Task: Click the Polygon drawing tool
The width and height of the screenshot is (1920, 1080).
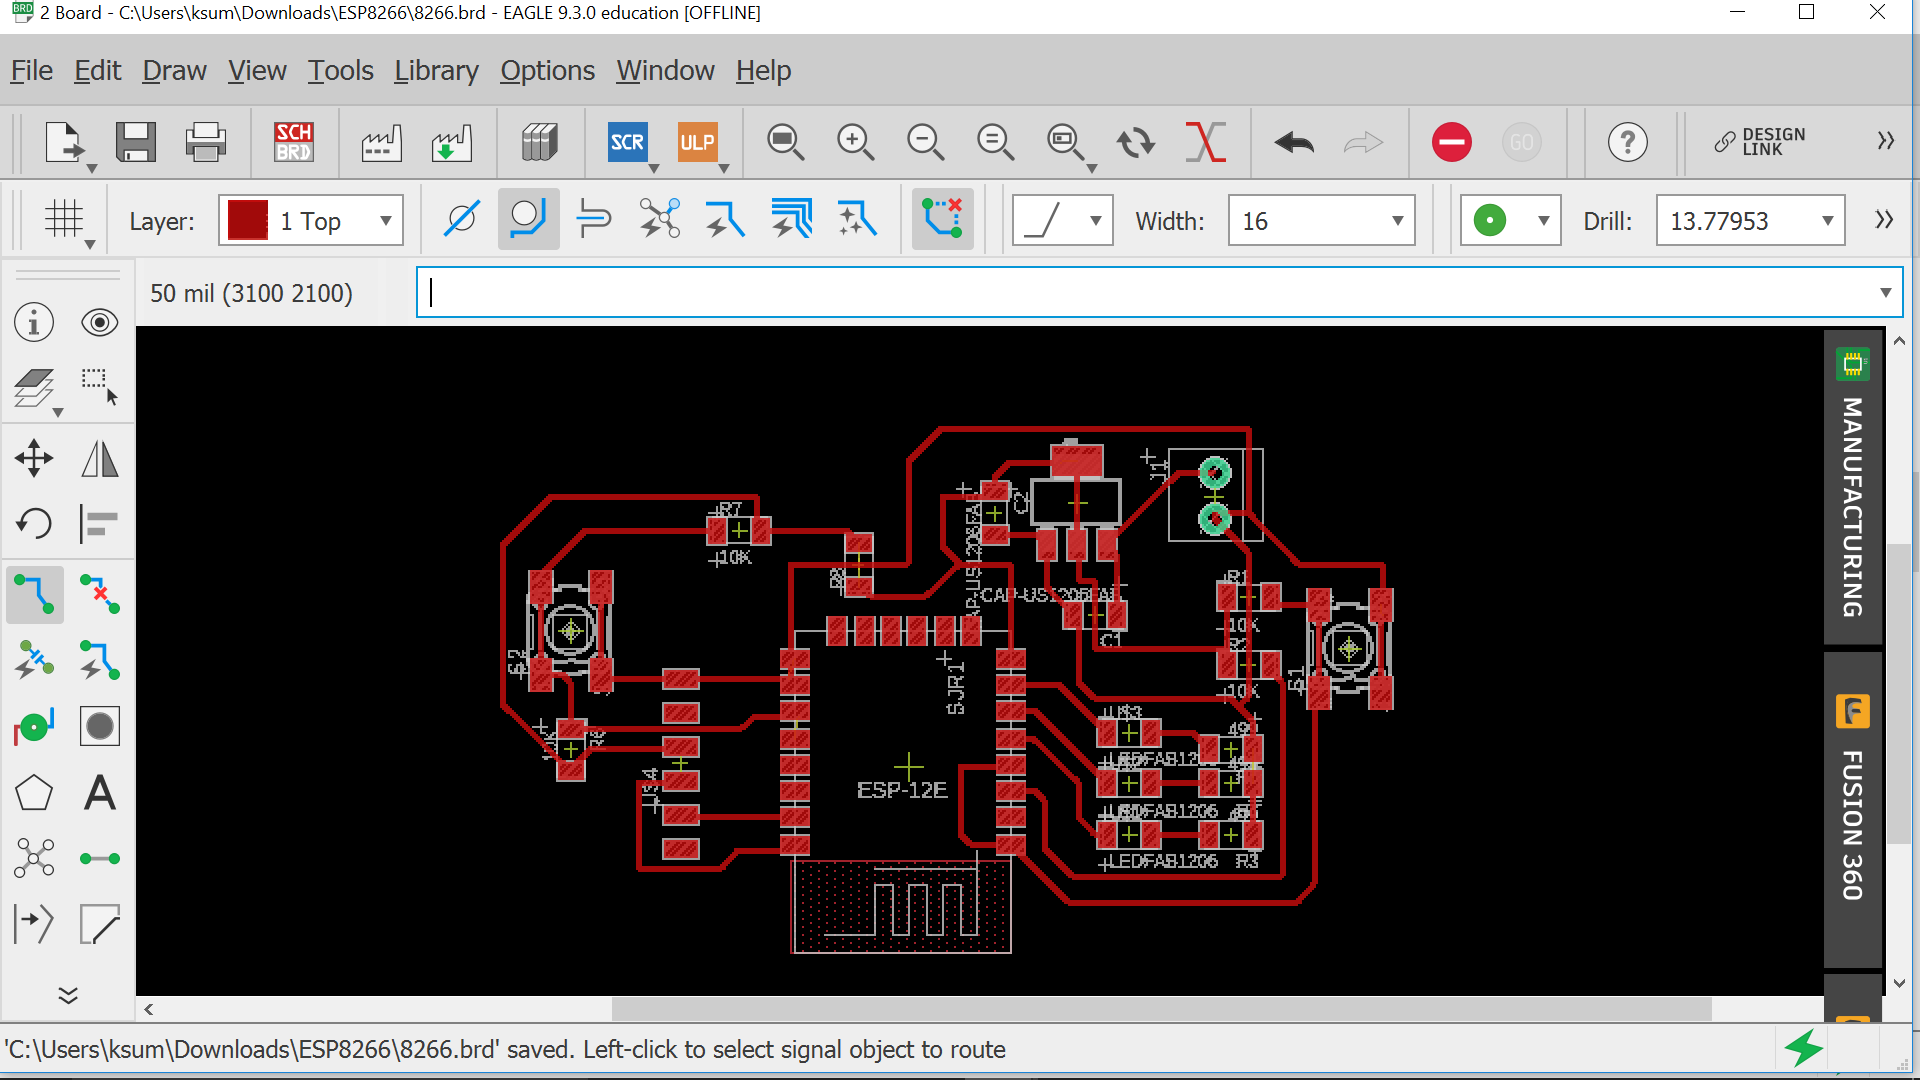Action: click(x=34, y=793)
